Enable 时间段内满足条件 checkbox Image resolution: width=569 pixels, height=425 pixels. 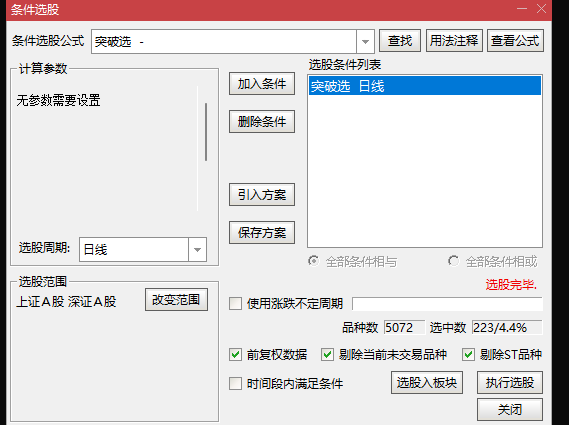tap(235, 383)
